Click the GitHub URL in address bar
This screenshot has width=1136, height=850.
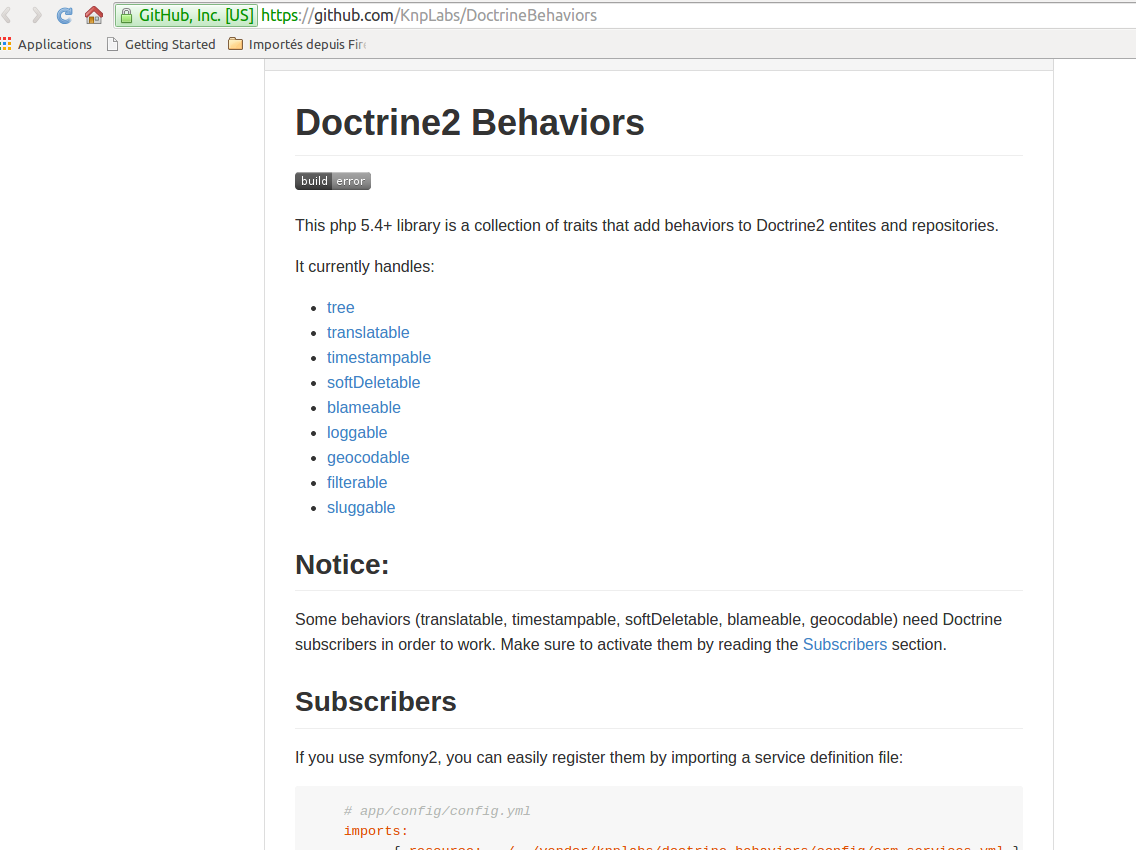(x=429, y=15)
